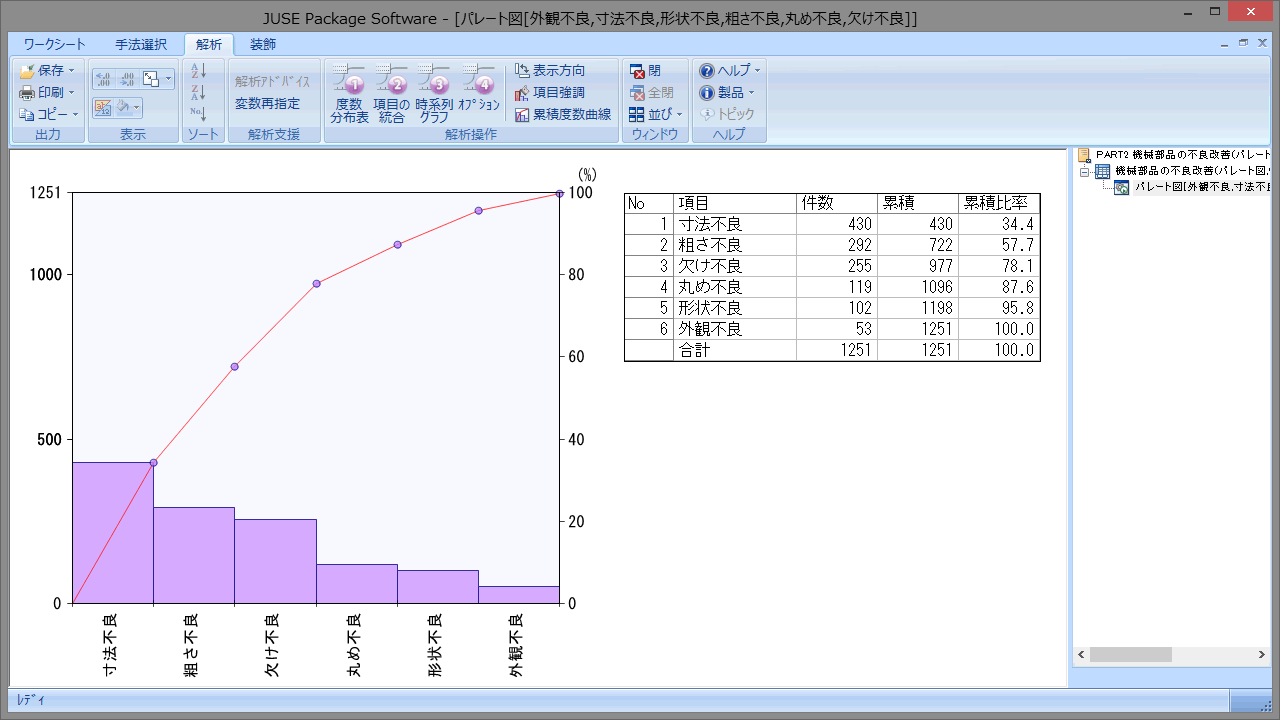Switch to the 装飾 tab
Viewport: 1280px width, 720px height.
263,45
